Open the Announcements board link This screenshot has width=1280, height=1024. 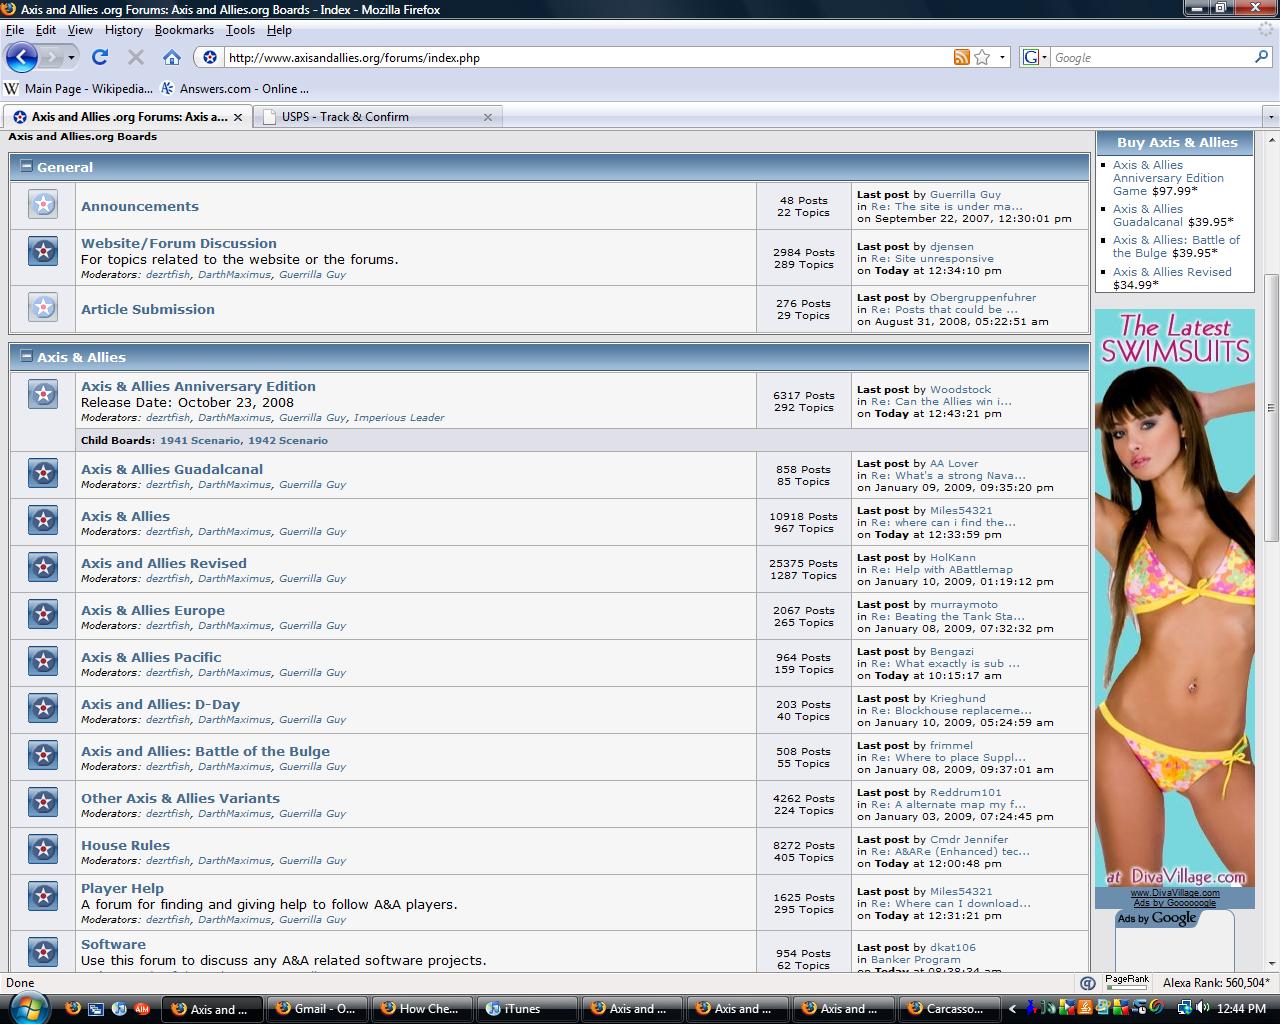140,206
